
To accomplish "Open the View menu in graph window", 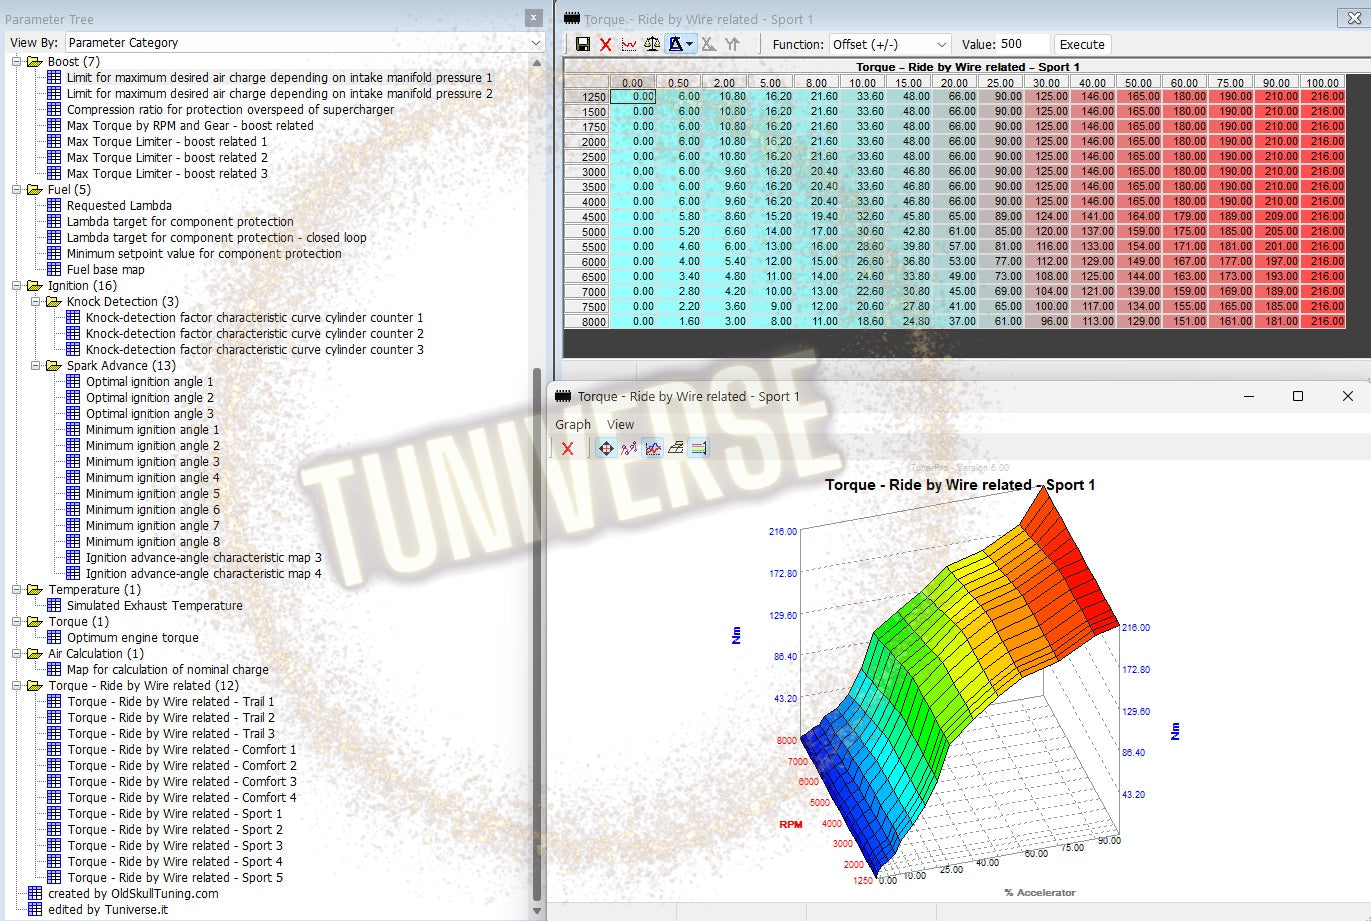I will click(620, 424).
